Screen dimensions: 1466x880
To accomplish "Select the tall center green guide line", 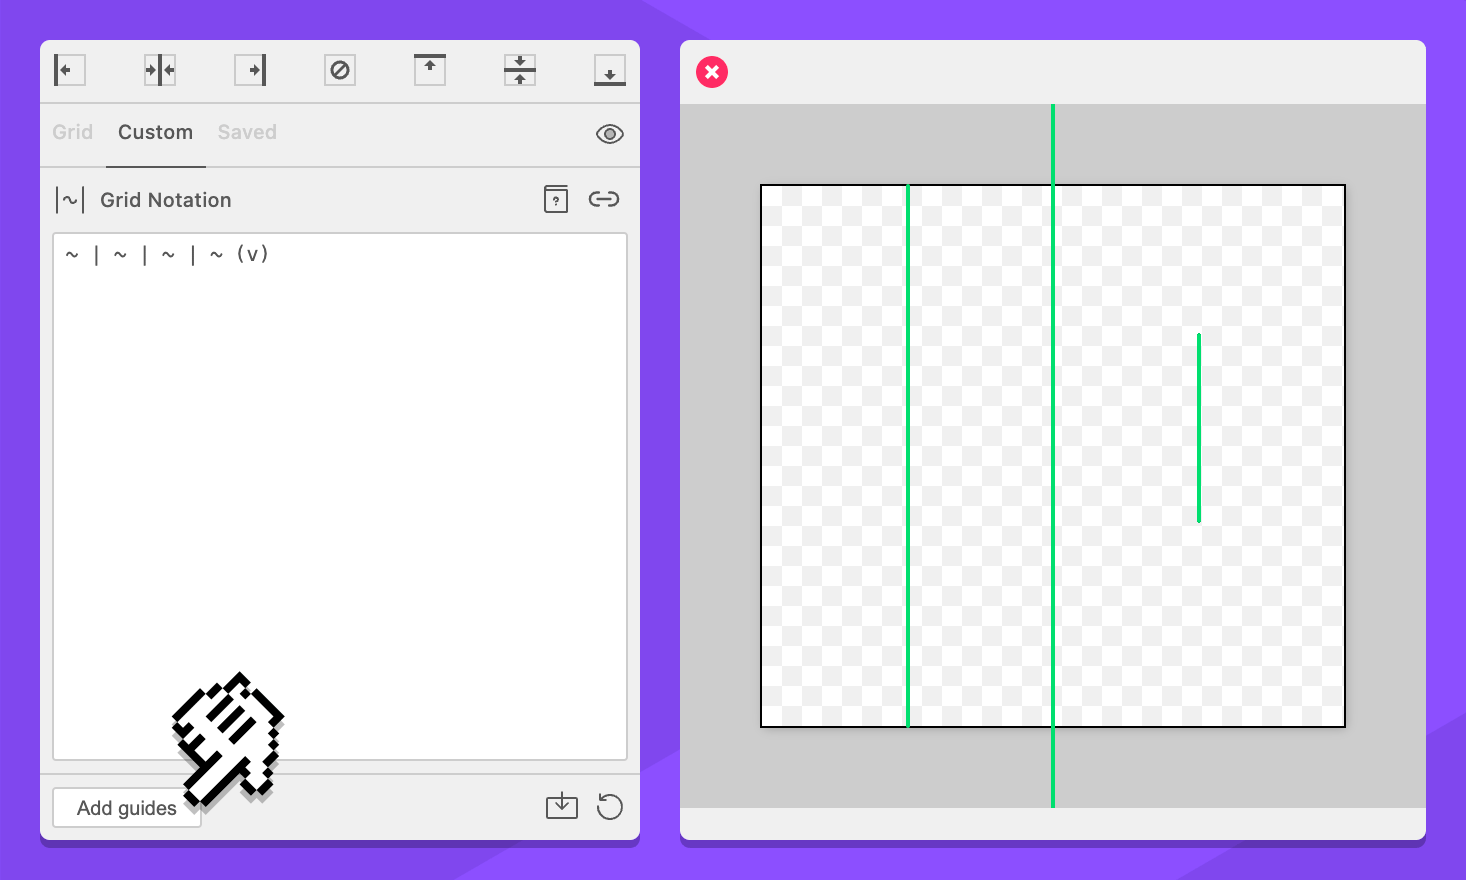I will [x=1053, y=450].
